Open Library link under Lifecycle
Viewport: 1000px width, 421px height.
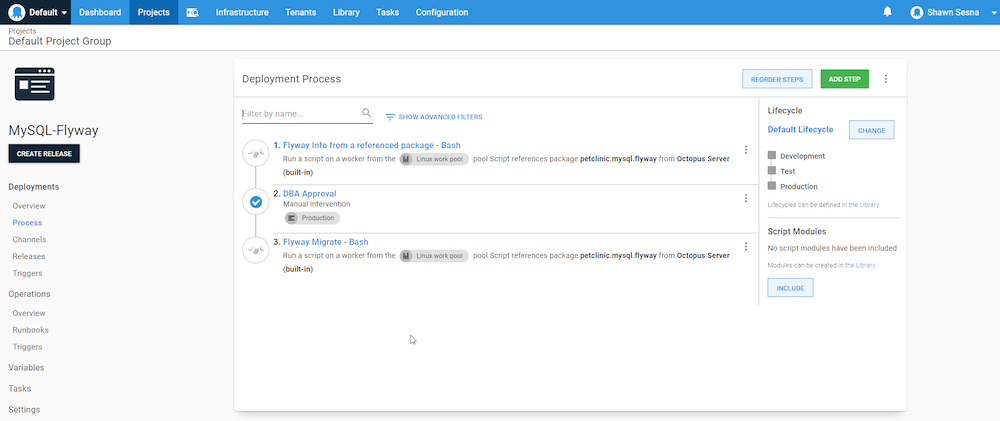pos(869,205)
